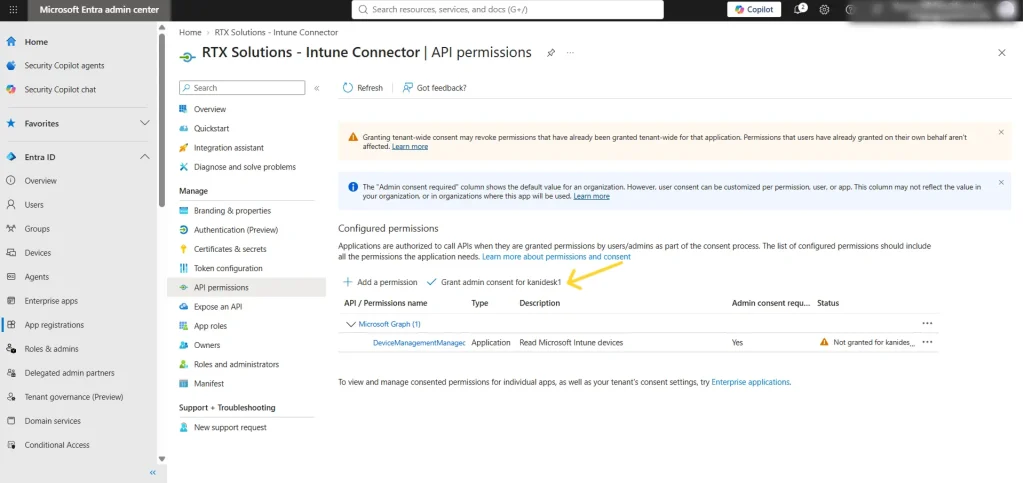Click the resource menu Search field
This screenshot has height=483, width=1024.
[x=242, y=88]
